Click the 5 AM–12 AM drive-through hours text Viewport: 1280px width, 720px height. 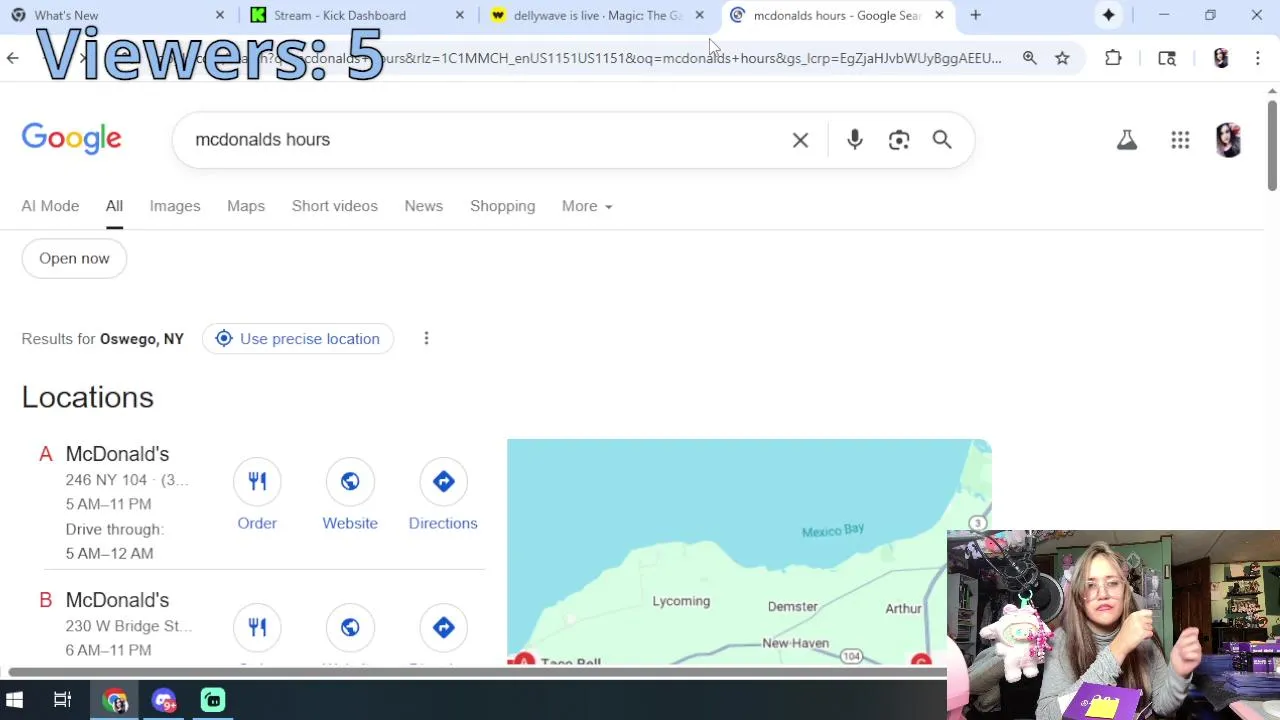[110, 553]
